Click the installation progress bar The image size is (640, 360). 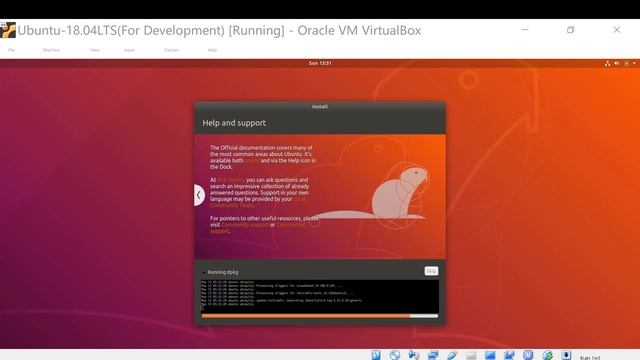point(320,316)
